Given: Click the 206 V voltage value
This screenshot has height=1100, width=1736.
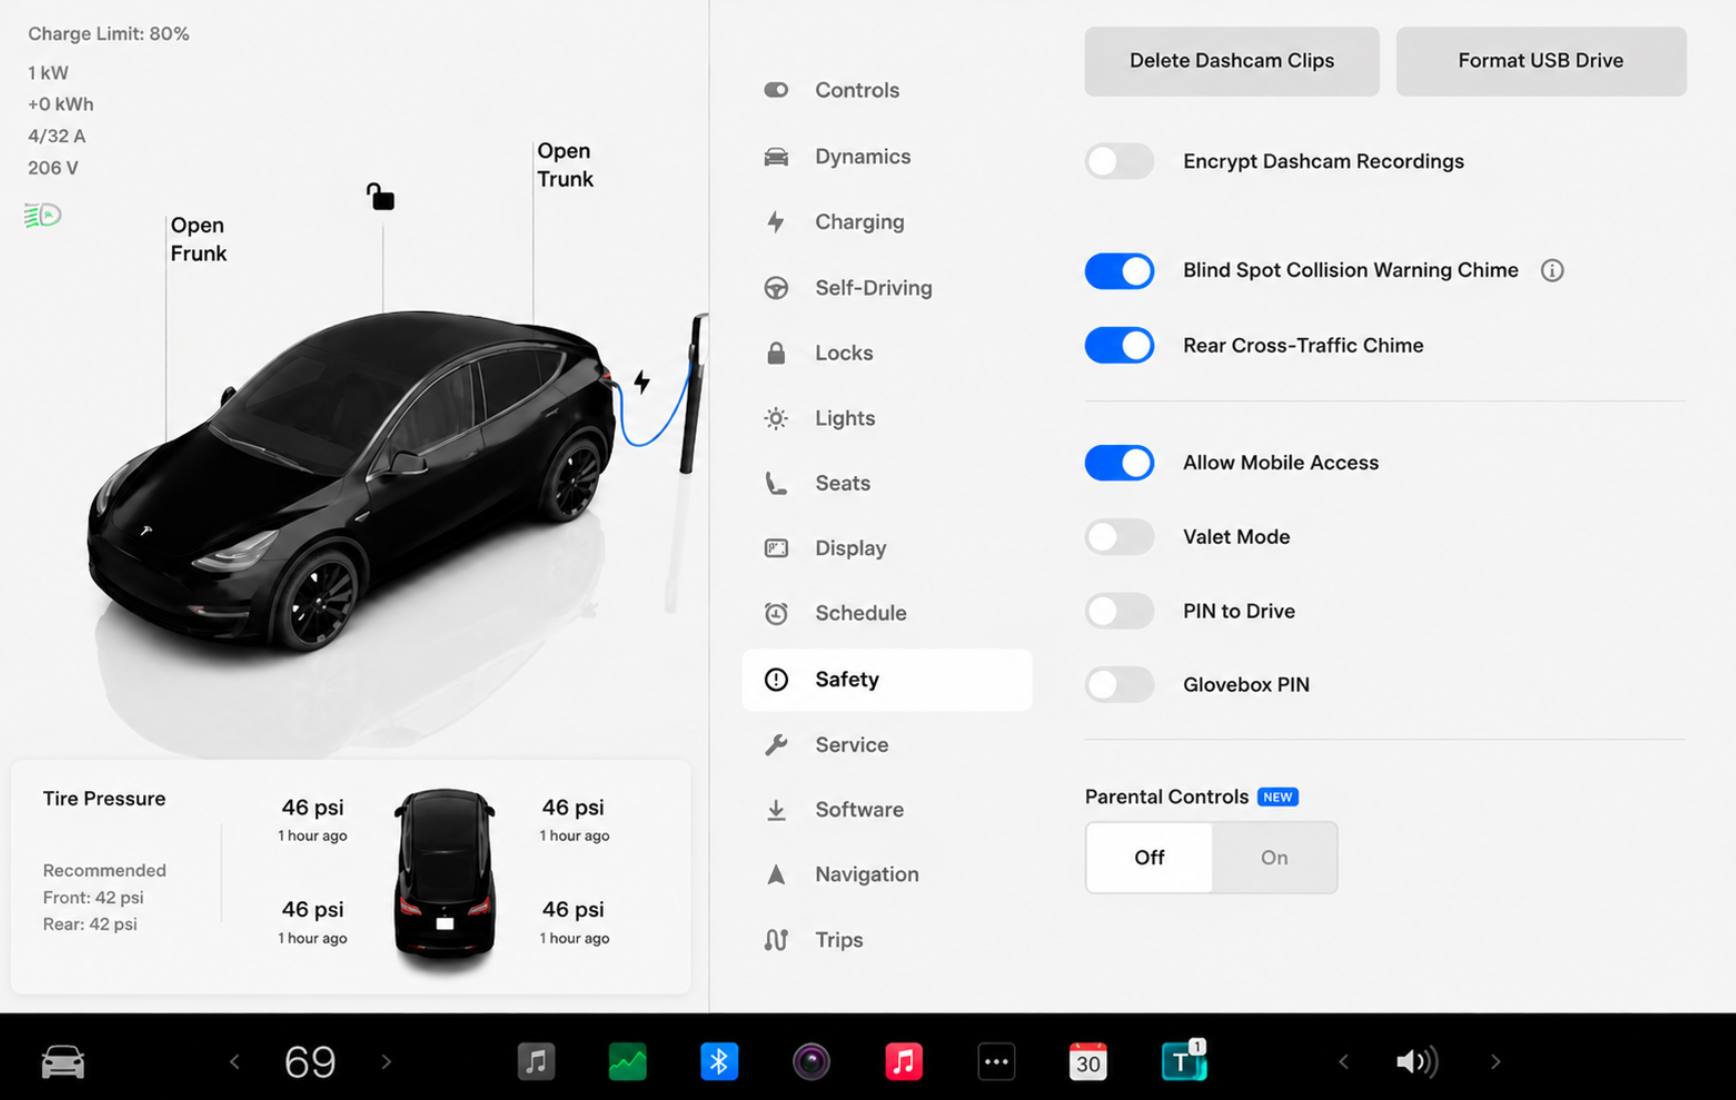Looking at the screenshot, I should [53, 168].
